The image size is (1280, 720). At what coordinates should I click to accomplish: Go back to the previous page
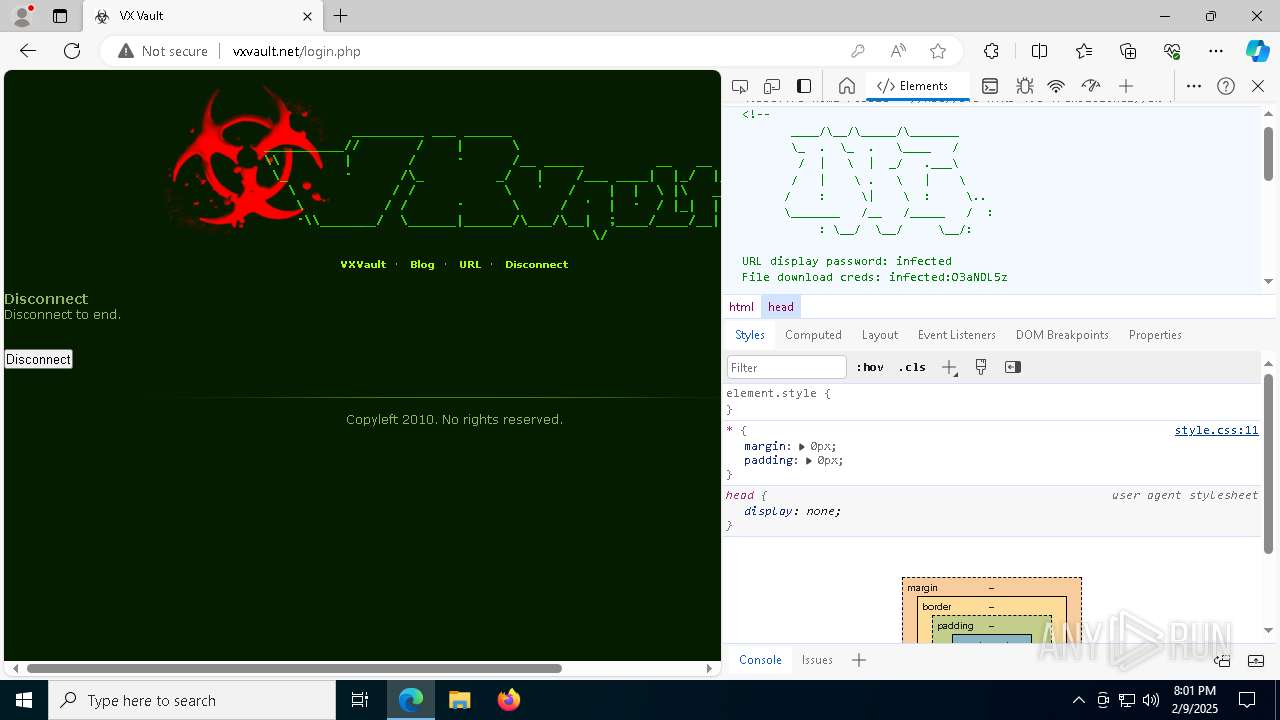pos(28,51)
